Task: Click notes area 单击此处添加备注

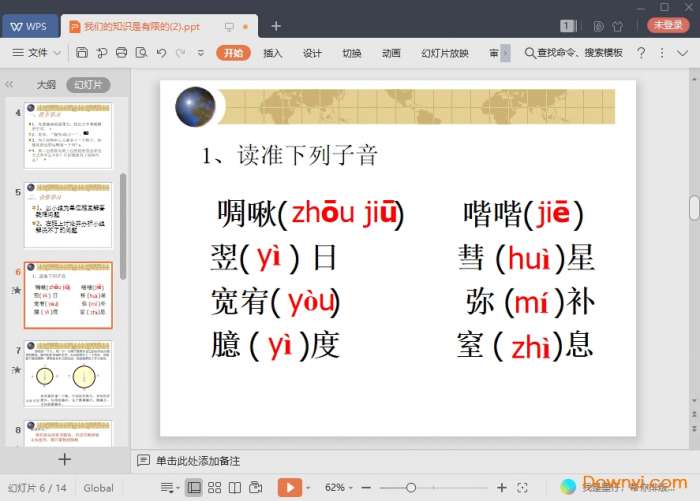Action: point(197,461)
